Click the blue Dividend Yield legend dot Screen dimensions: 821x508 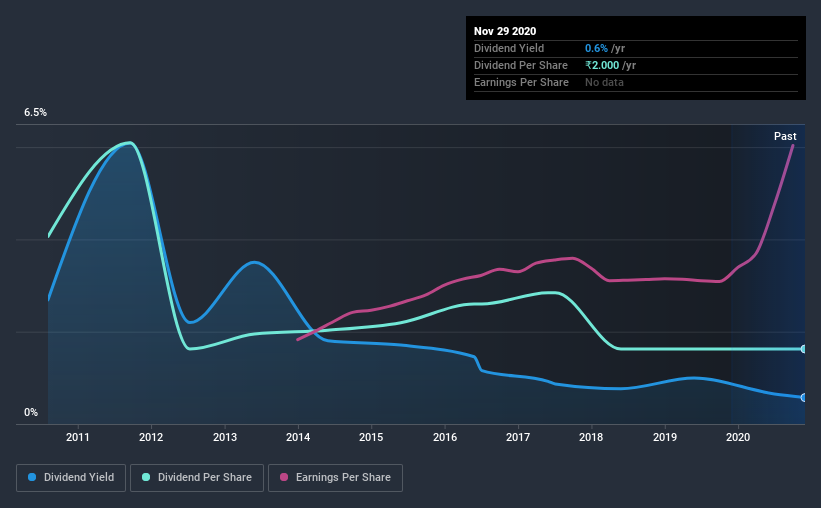coord(32,477)
